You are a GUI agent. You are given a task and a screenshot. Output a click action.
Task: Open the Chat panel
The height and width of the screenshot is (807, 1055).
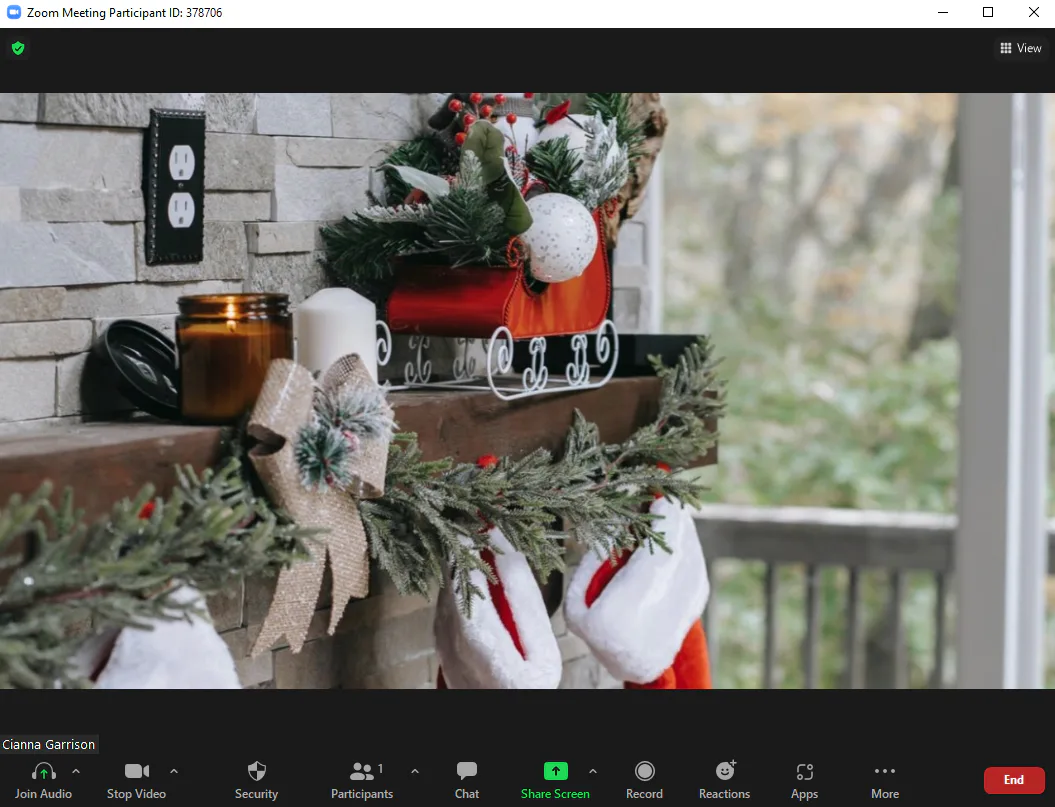[467, 780]
